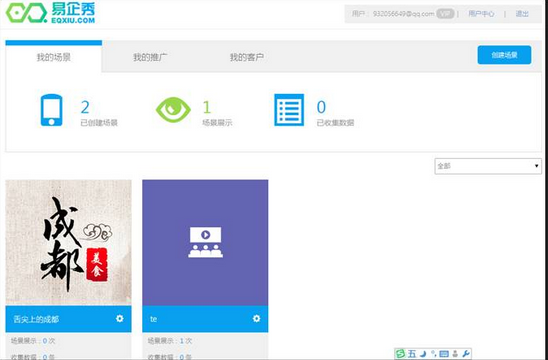Open the purple te scene thumbnail

click(x=205, y=243)
